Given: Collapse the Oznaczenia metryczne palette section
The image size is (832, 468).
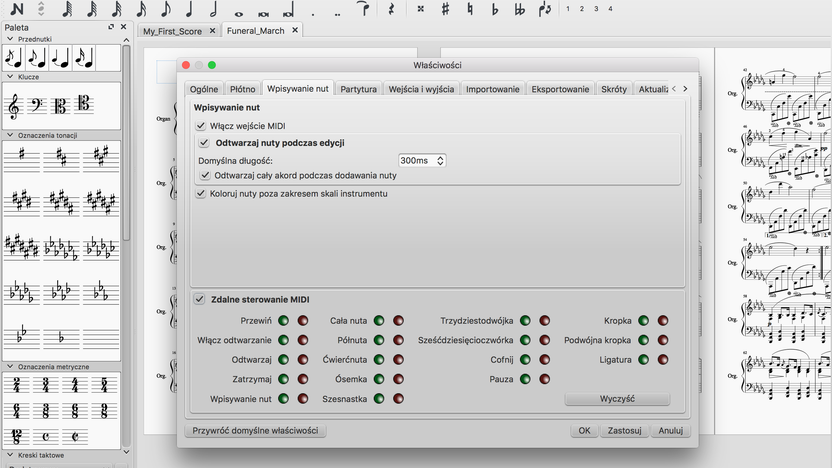Looking at the screenshot, I should 10,366.
